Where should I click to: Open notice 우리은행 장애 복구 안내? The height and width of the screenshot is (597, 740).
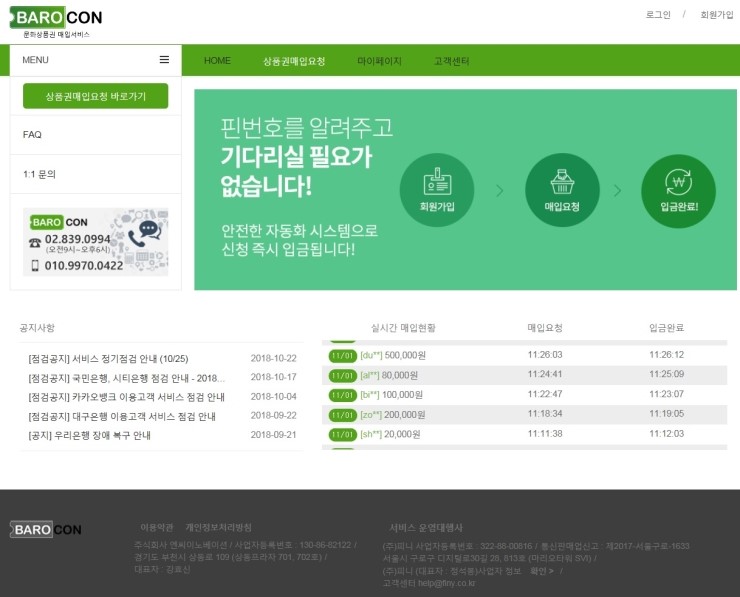tap(89, 435)
